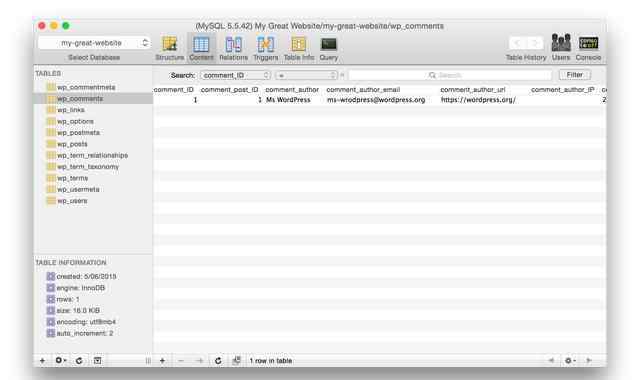Sort by comment_ID column header
Screen dimensions: 640x380
174,89
